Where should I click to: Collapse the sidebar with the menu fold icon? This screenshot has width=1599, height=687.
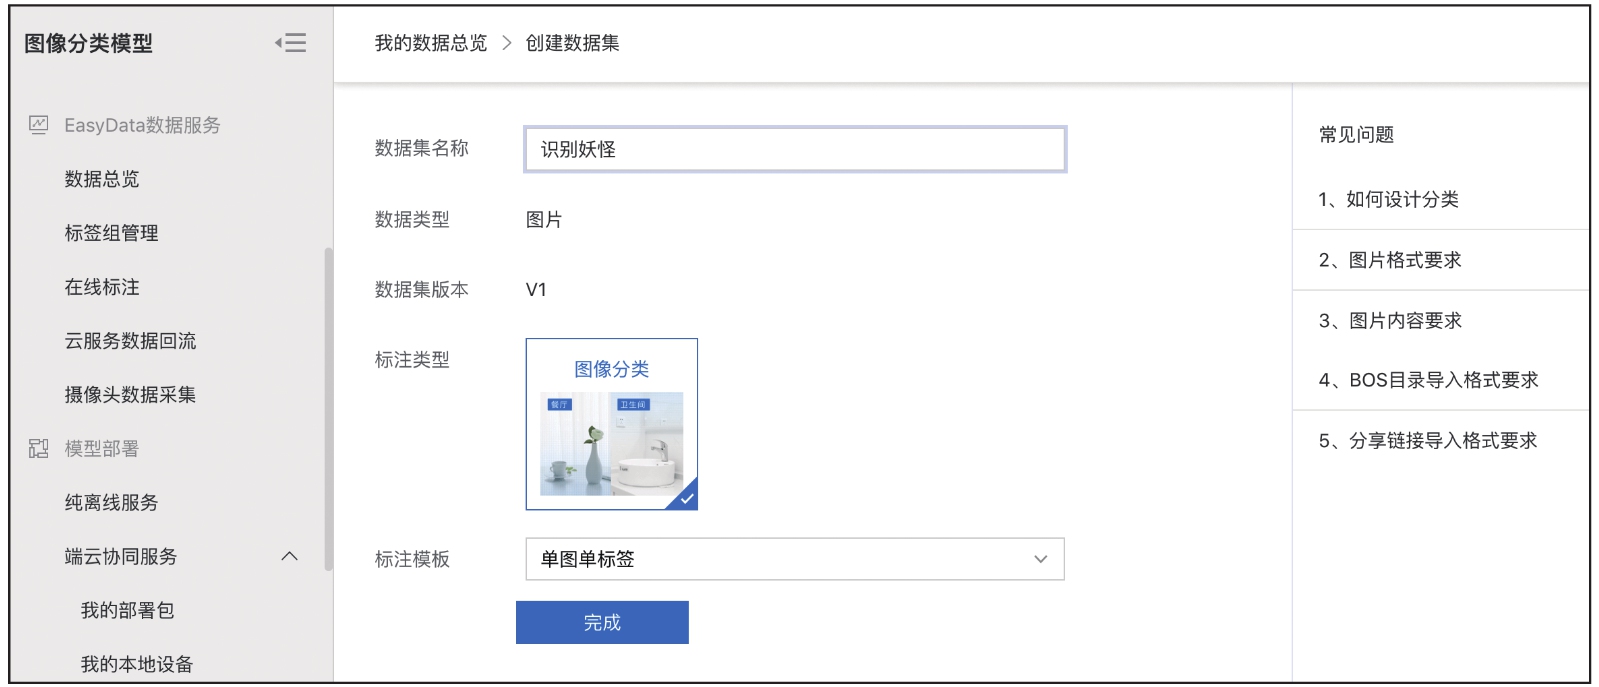click(291, 43)
